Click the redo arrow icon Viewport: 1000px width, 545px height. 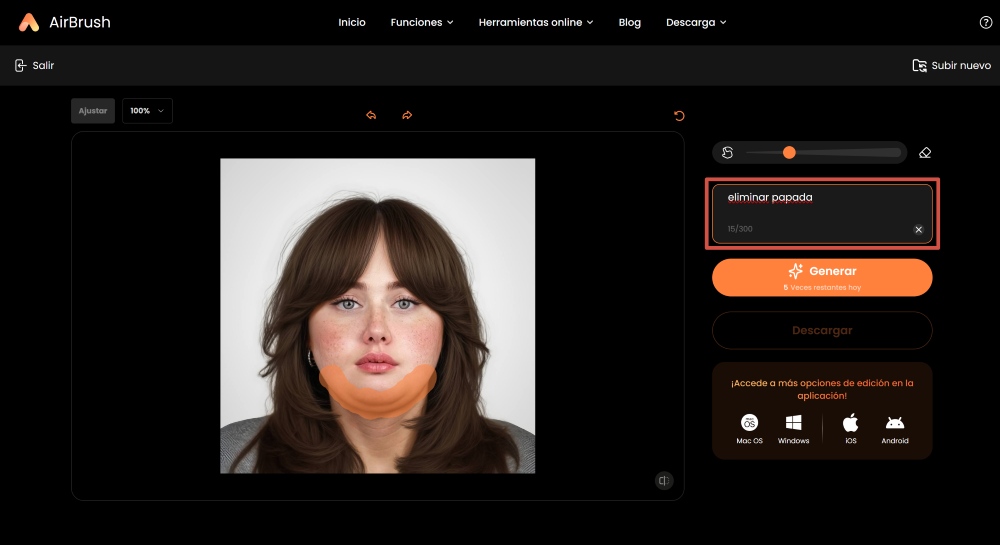pyautogui.click(x=407, y=116)
